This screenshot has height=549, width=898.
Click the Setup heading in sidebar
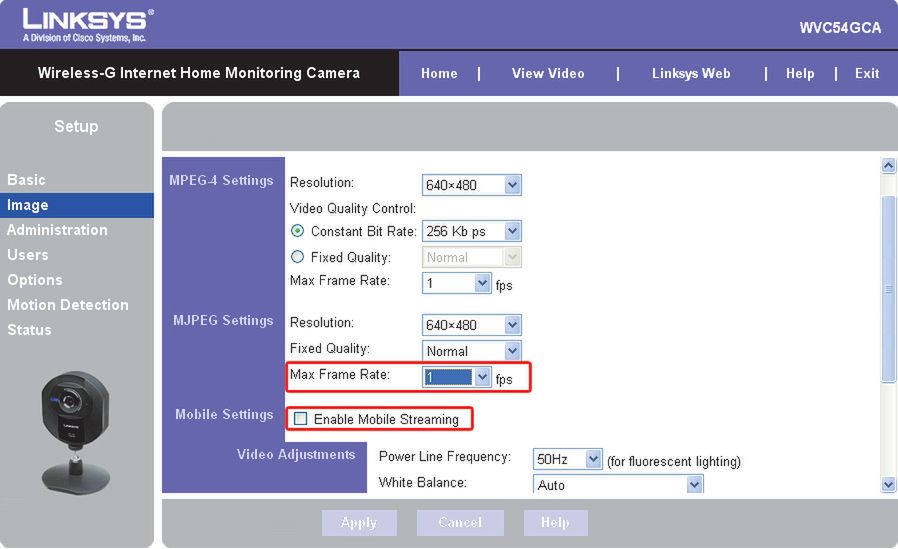pos(76,127)
